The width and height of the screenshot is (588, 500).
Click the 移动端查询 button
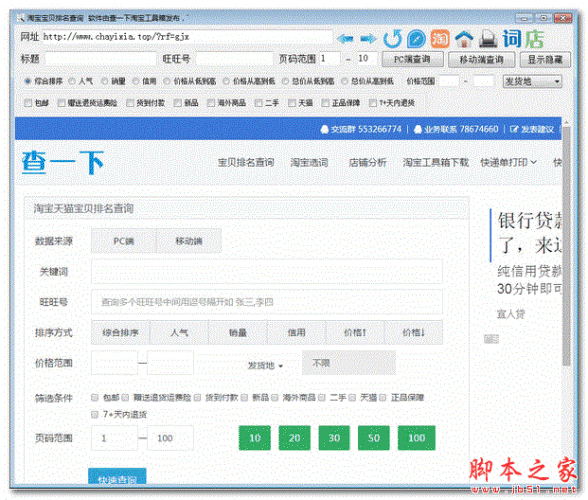coord(482,59)
